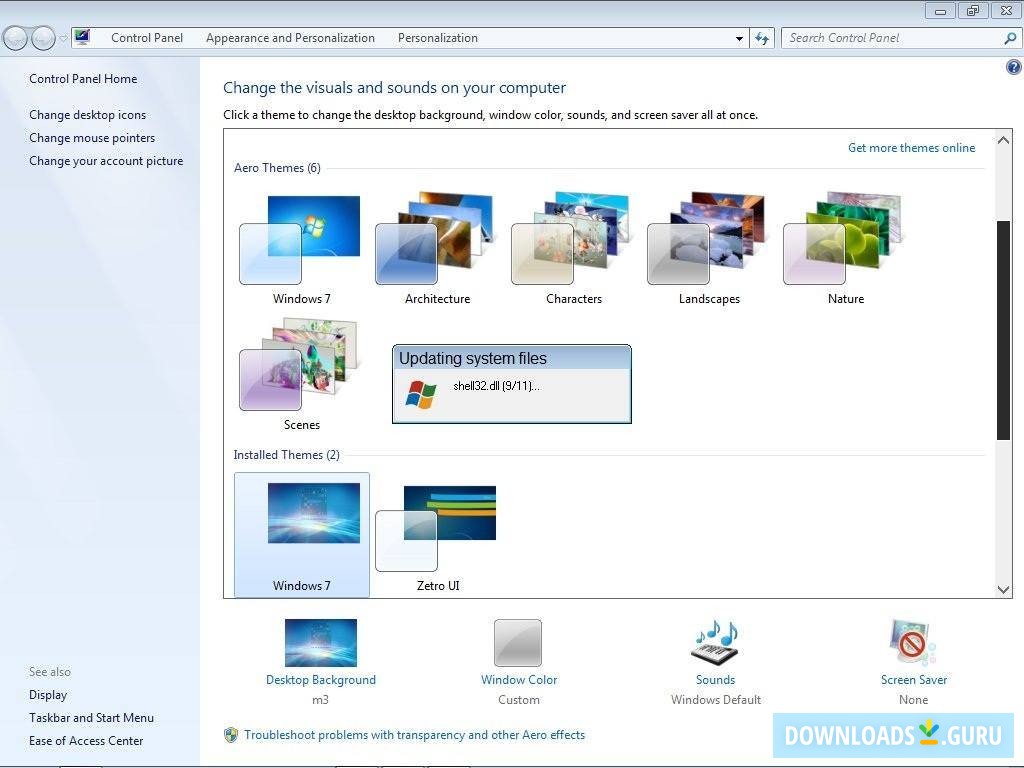Open Ease of Access Center
The width and height of the screenshot is (1024, 768).
86,740
